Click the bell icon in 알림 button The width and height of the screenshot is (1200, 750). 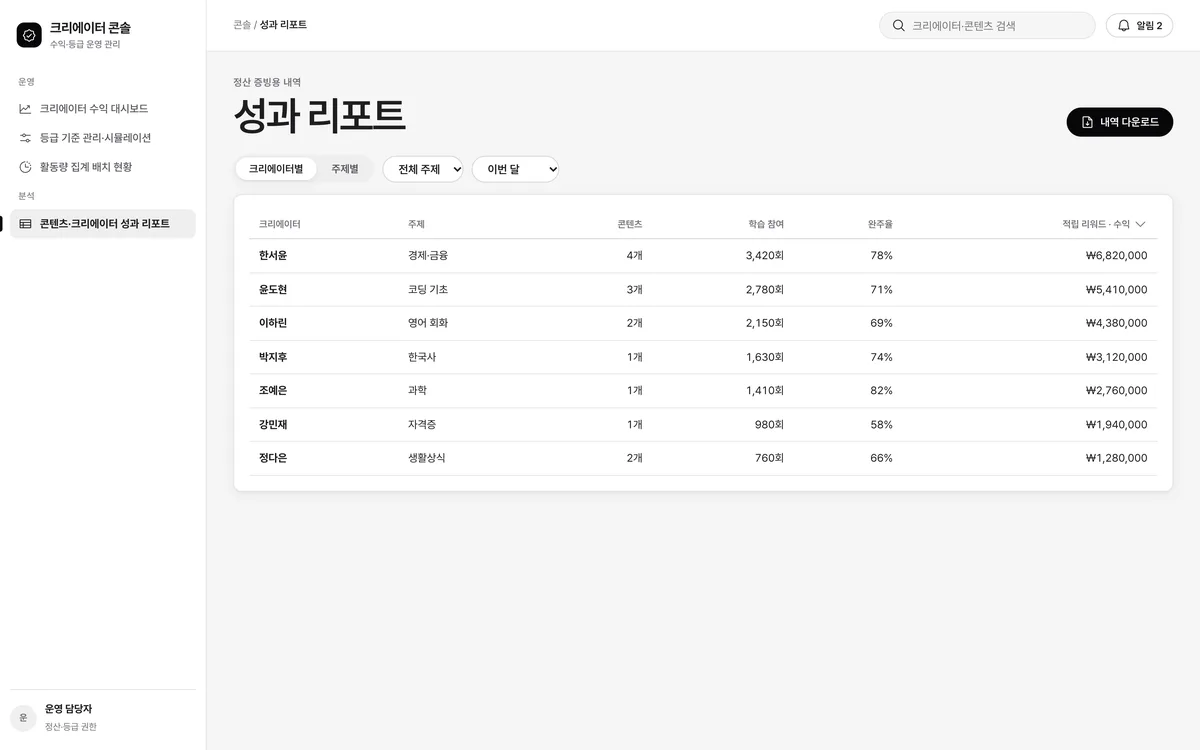(x=1124, y=26)
